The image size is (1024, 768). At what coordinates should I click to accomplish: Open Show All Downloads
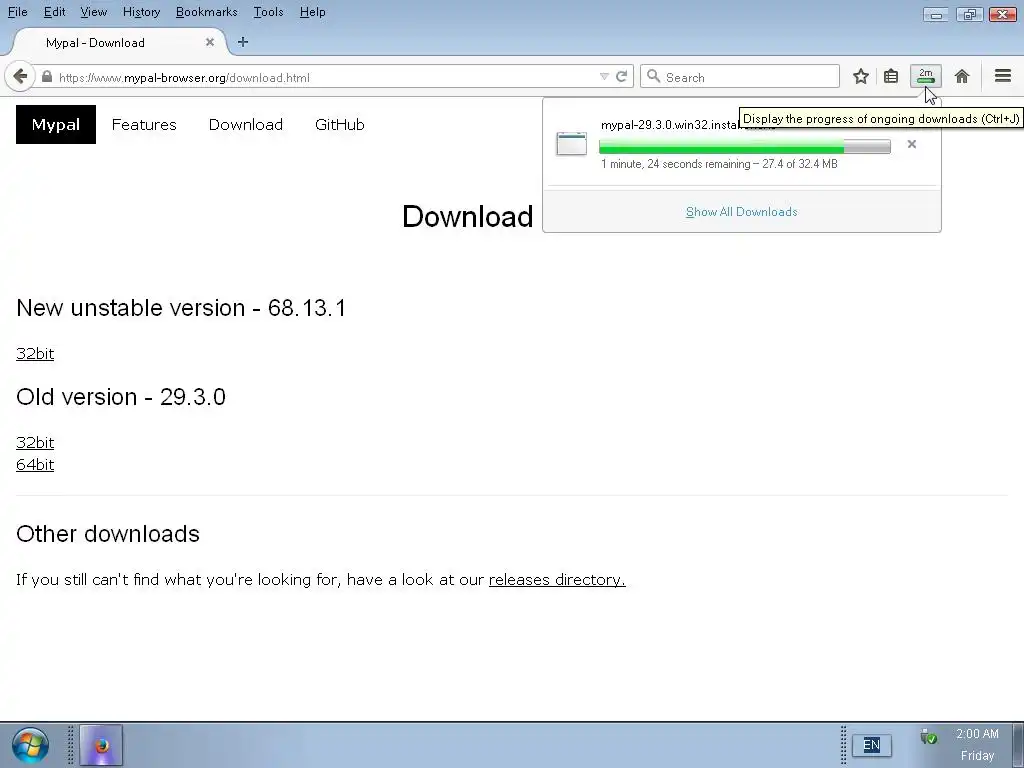pyautogui.click(x=741, y=212)
